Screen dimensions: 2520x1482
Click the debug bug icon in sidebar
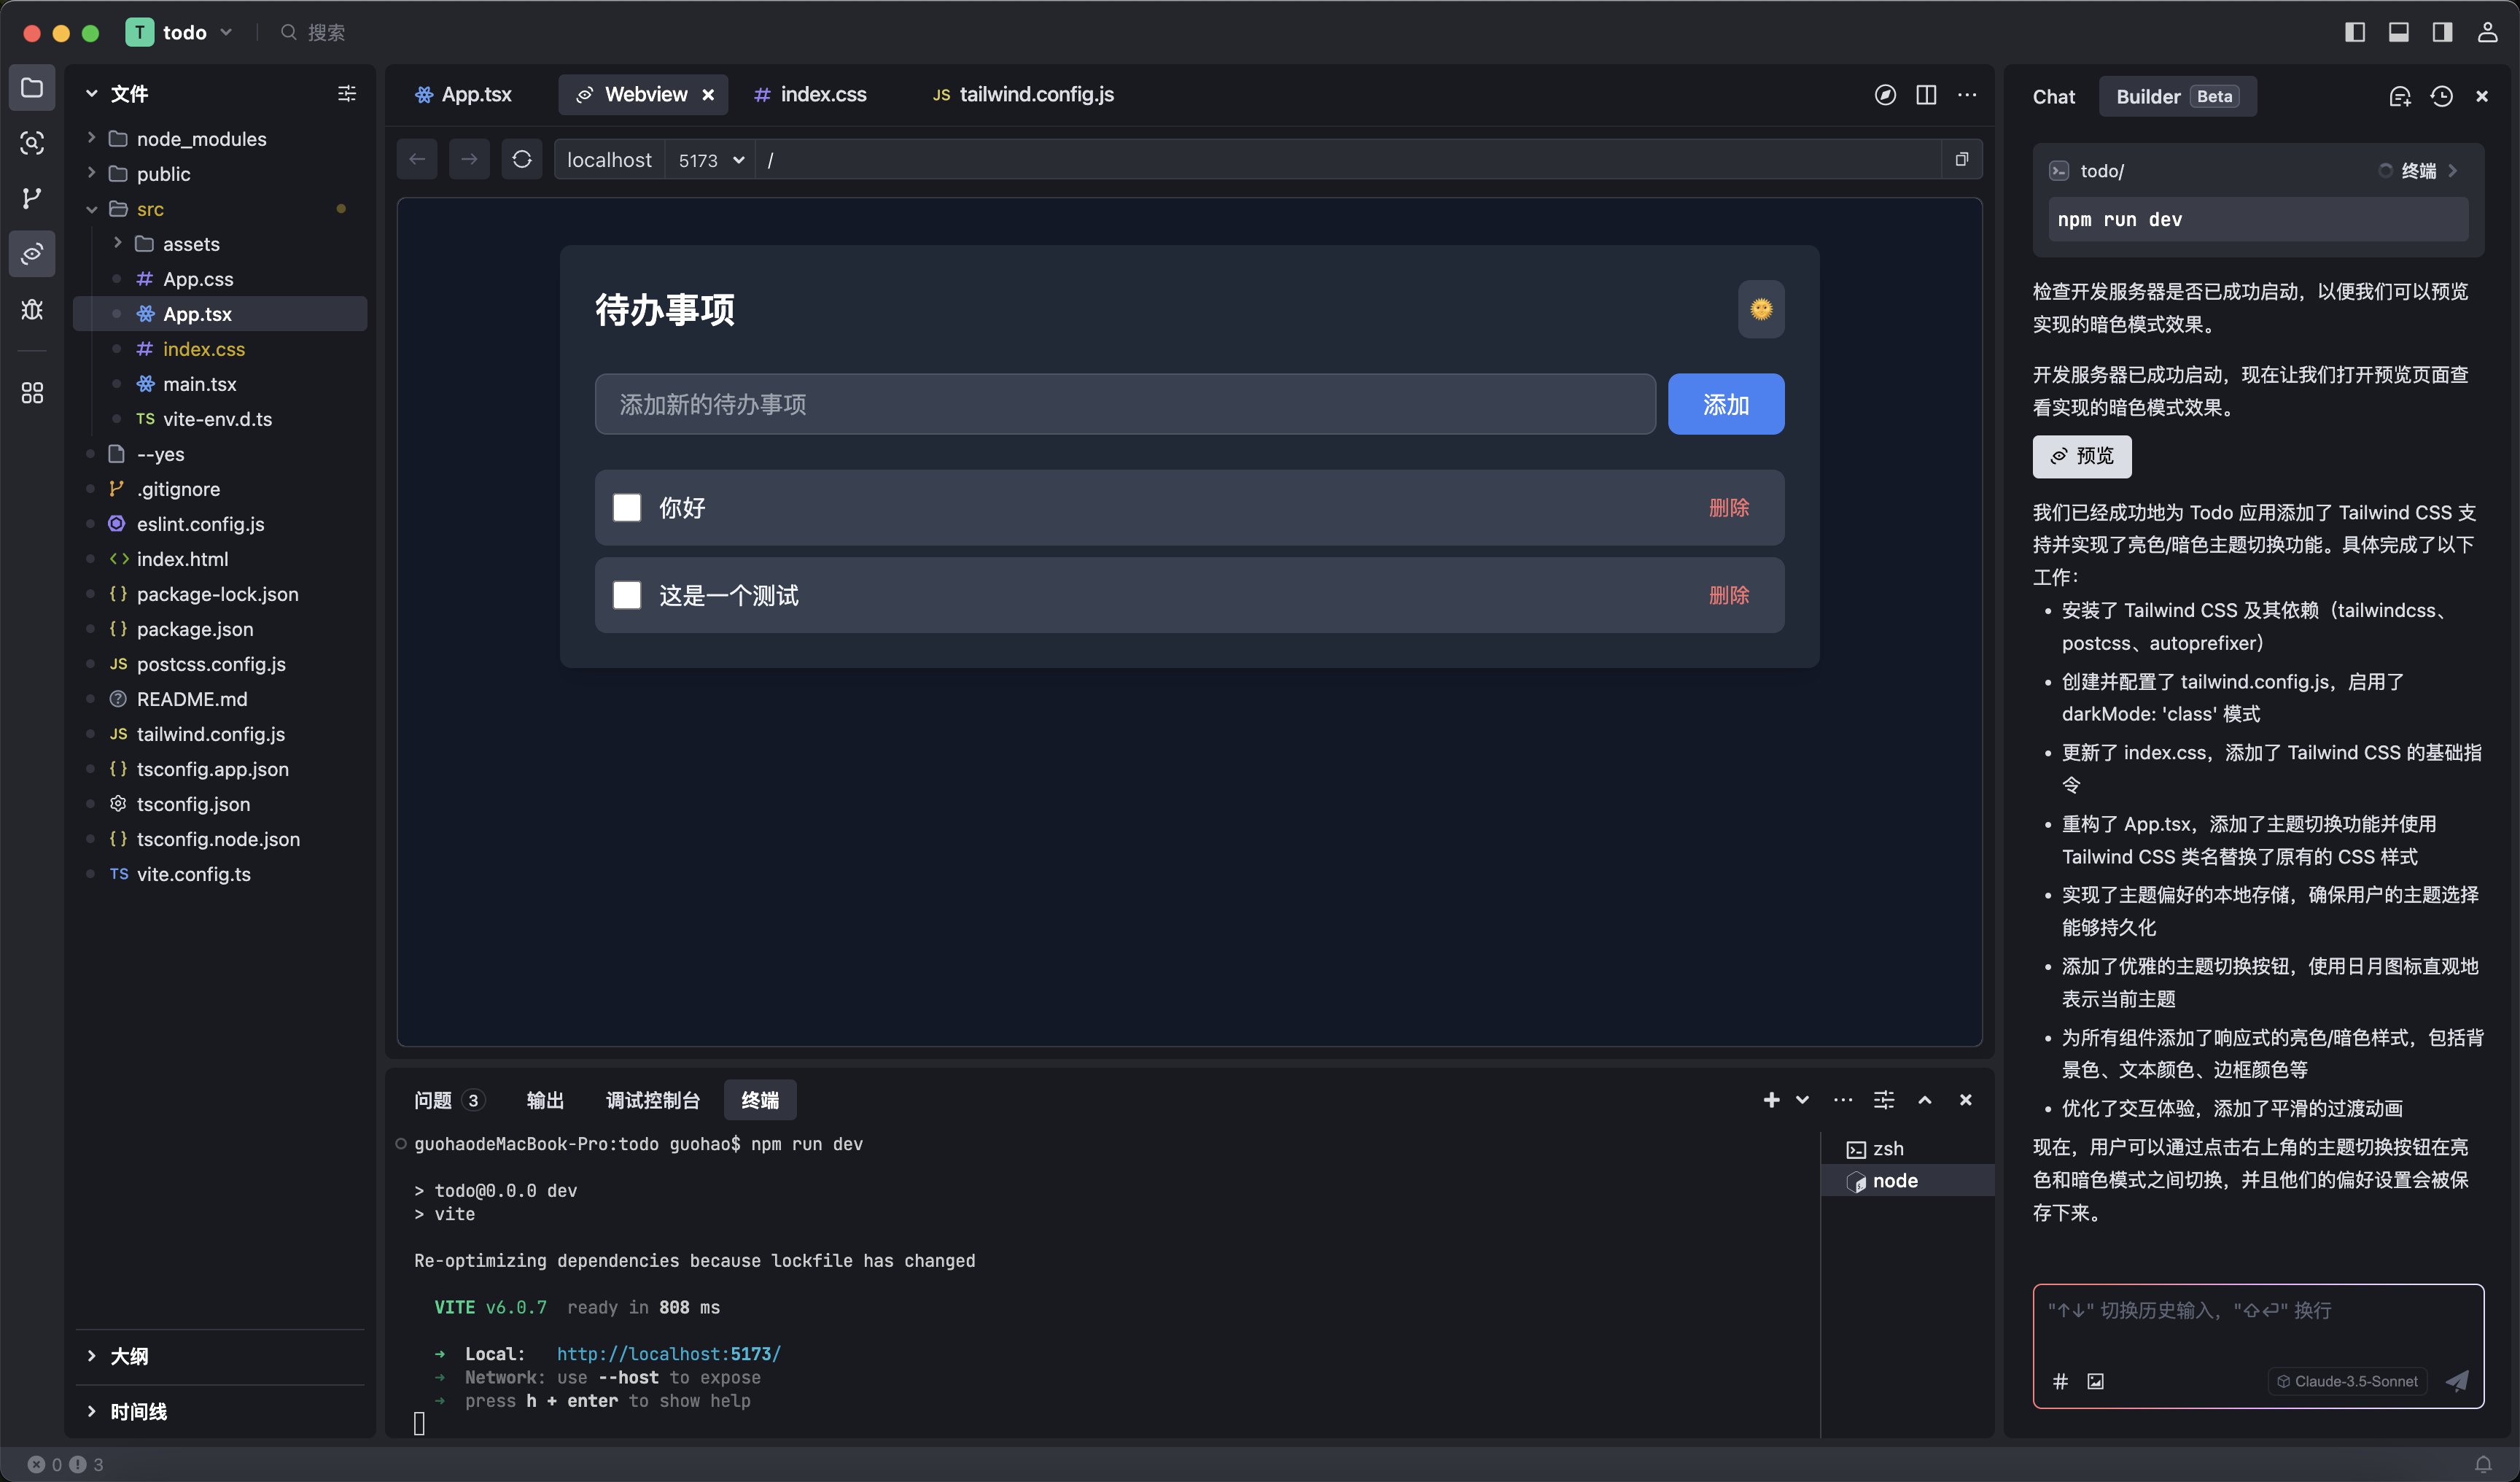(32, 310)
